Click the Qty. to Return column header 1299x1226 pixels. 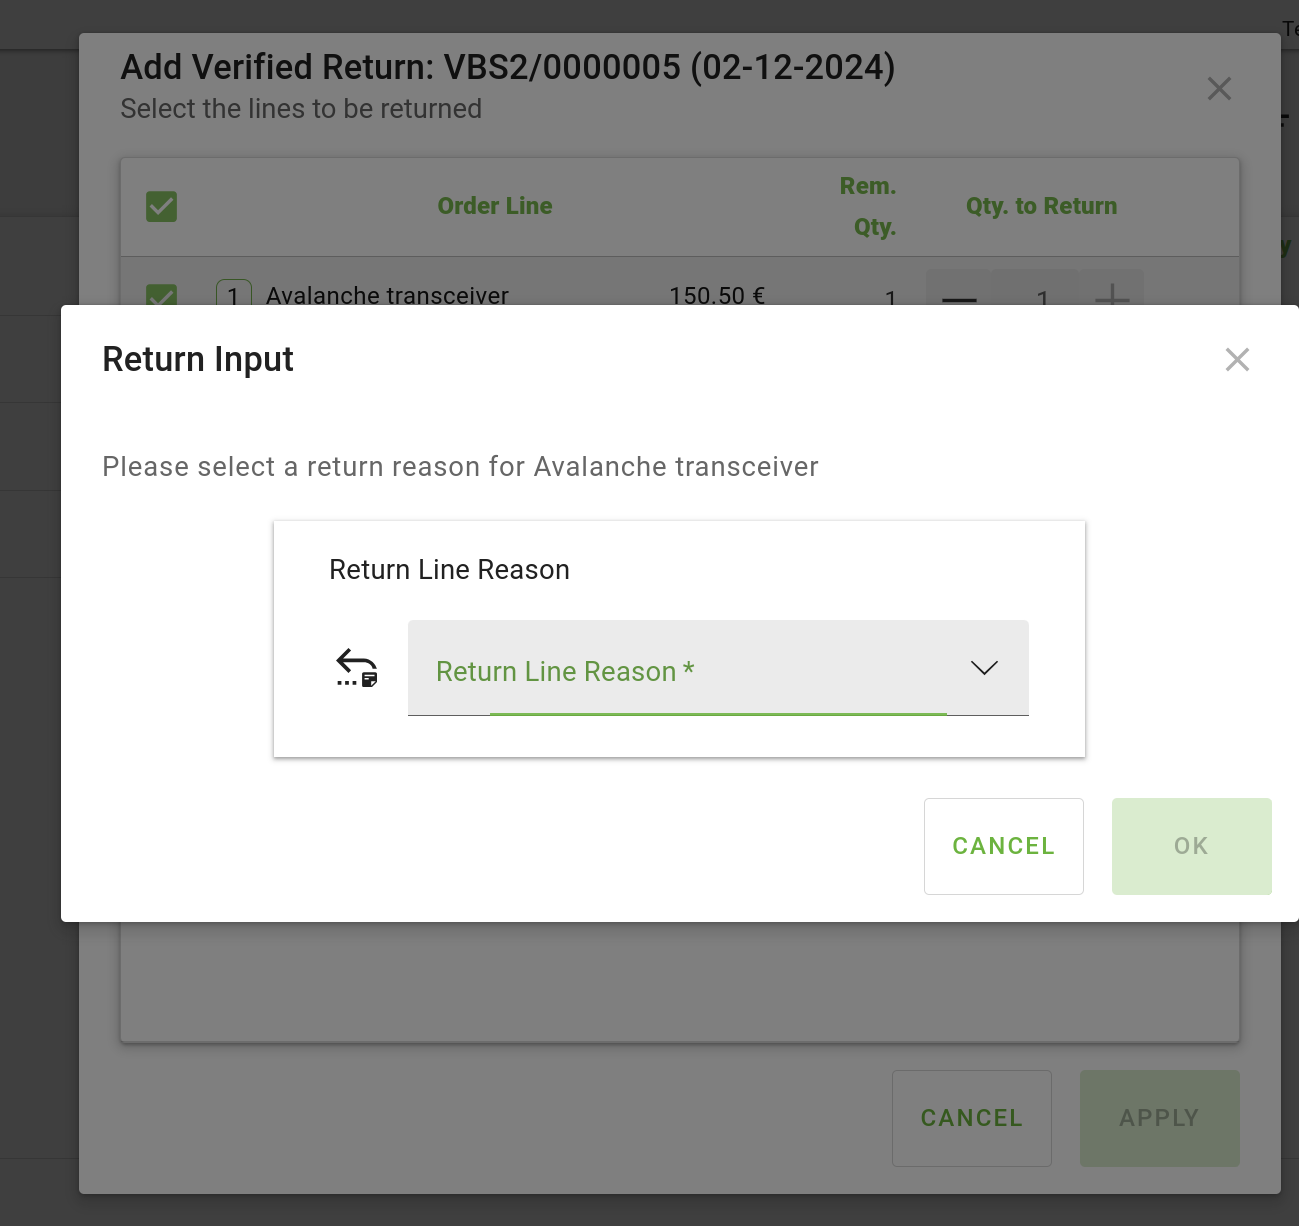(x=1041, y=206)
